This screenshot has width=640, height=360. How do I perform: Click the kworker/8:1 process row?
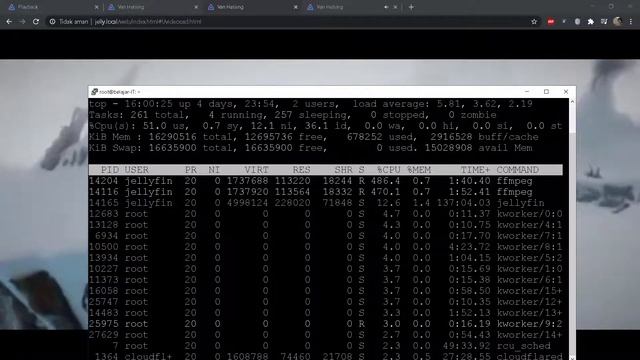(325, 247)
